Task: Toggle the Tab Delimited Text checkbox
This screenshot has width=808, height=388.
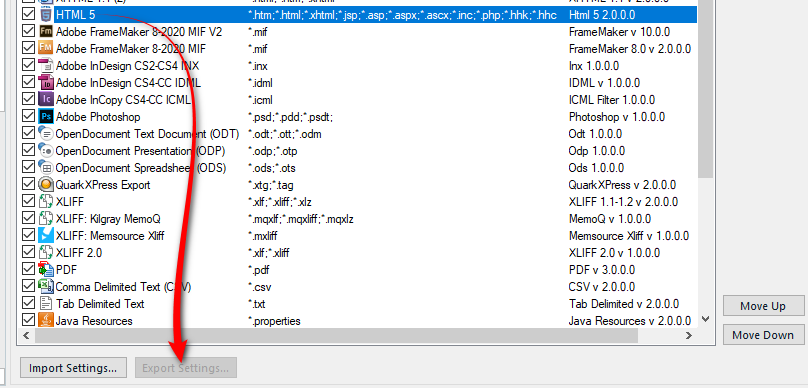Action: point(28,304)
